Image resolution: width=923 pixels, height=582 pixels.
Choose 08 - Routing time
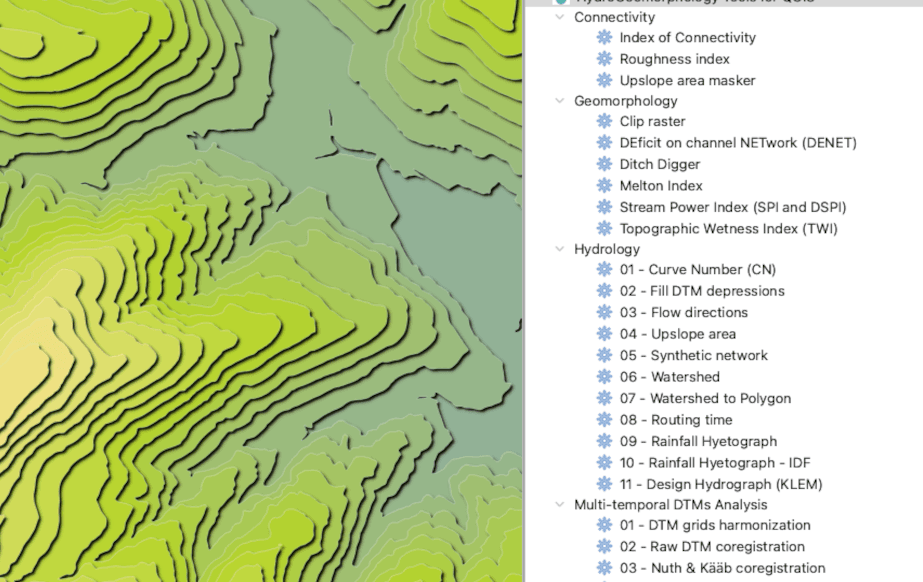tap(676, 420)
